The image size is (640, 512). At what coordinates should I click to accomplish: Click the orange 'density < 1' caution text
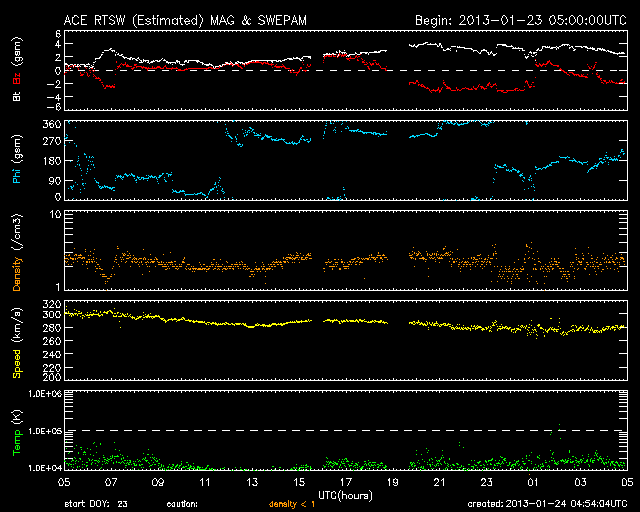point(292,504)
